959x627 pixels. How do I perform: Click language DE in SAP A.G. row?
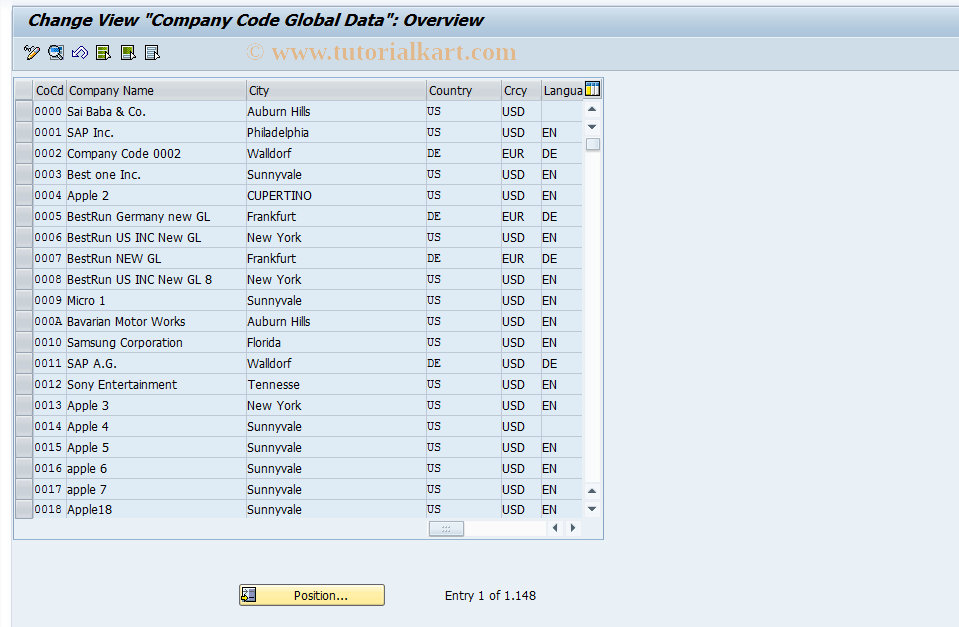(549, 363)
